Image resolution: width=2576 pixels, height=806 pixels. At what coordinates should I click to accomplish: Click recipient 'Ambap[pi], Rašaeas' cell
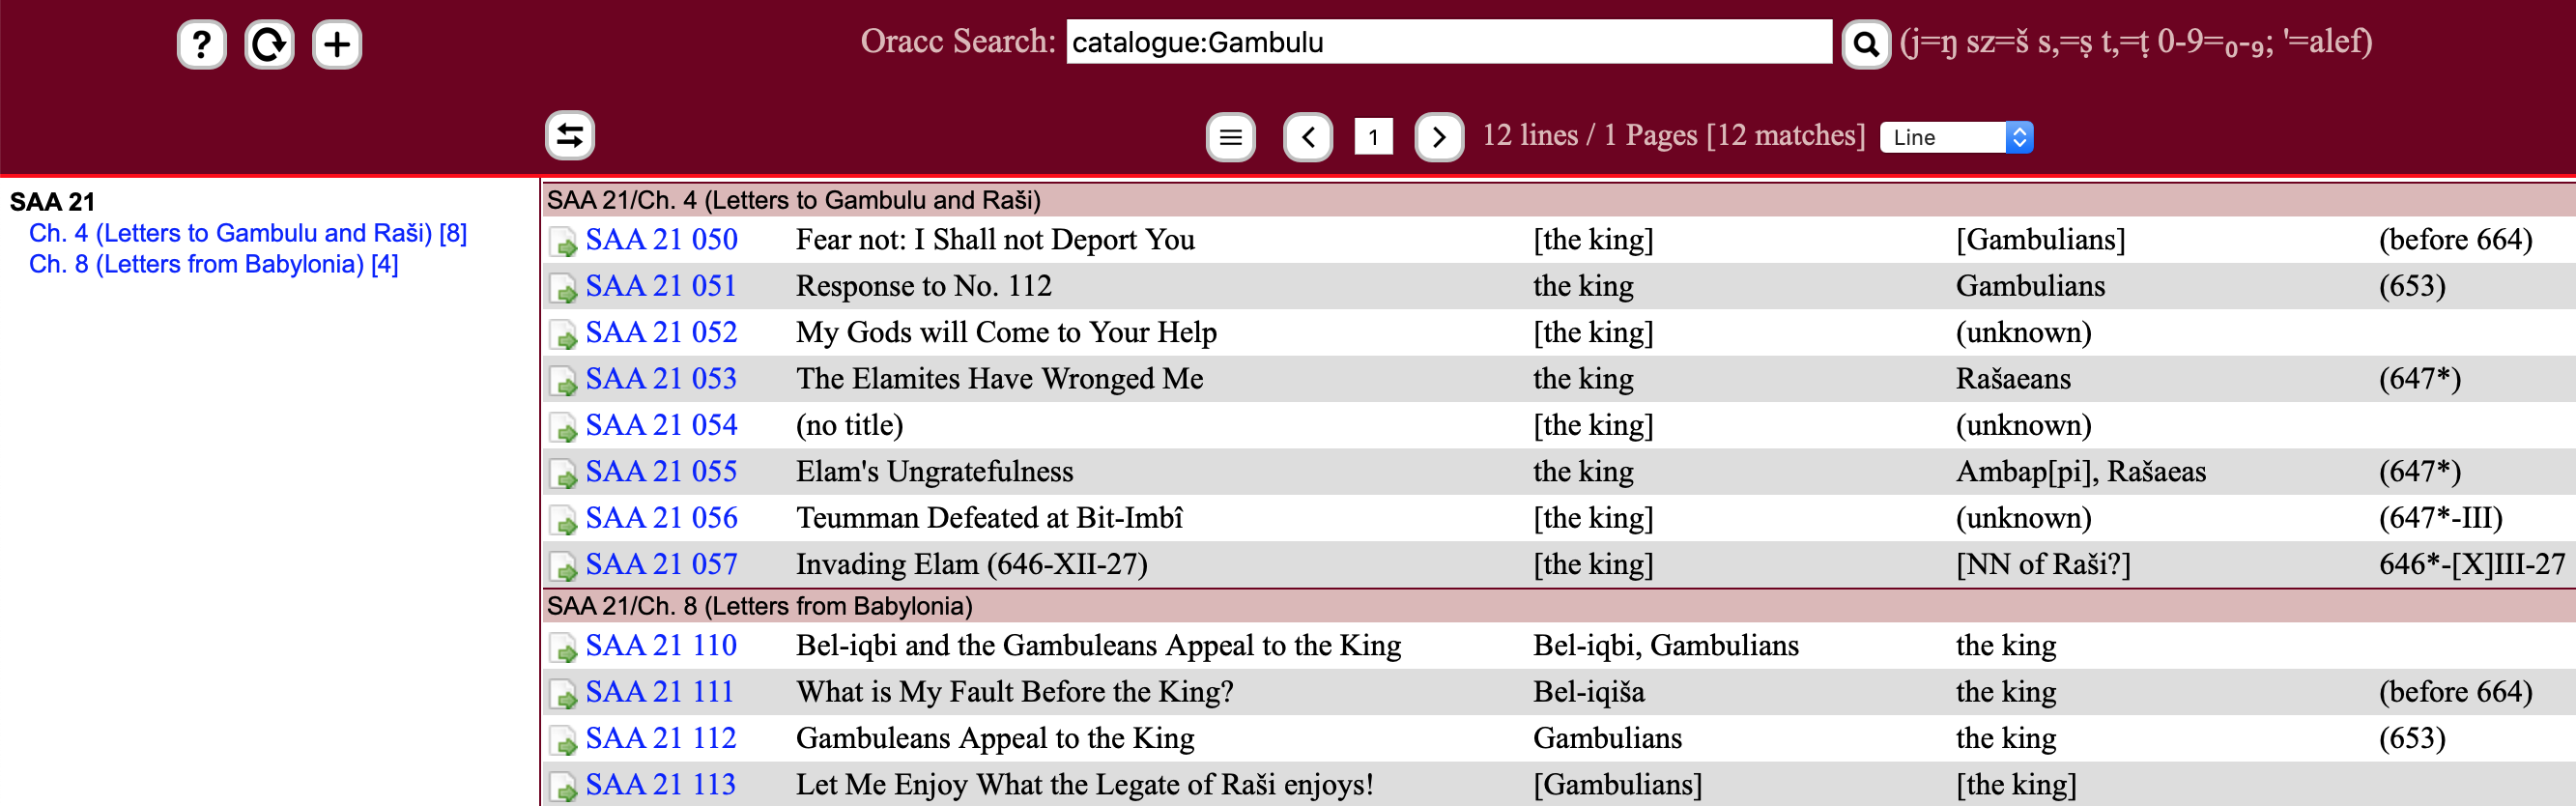(x=2080, y=471)
